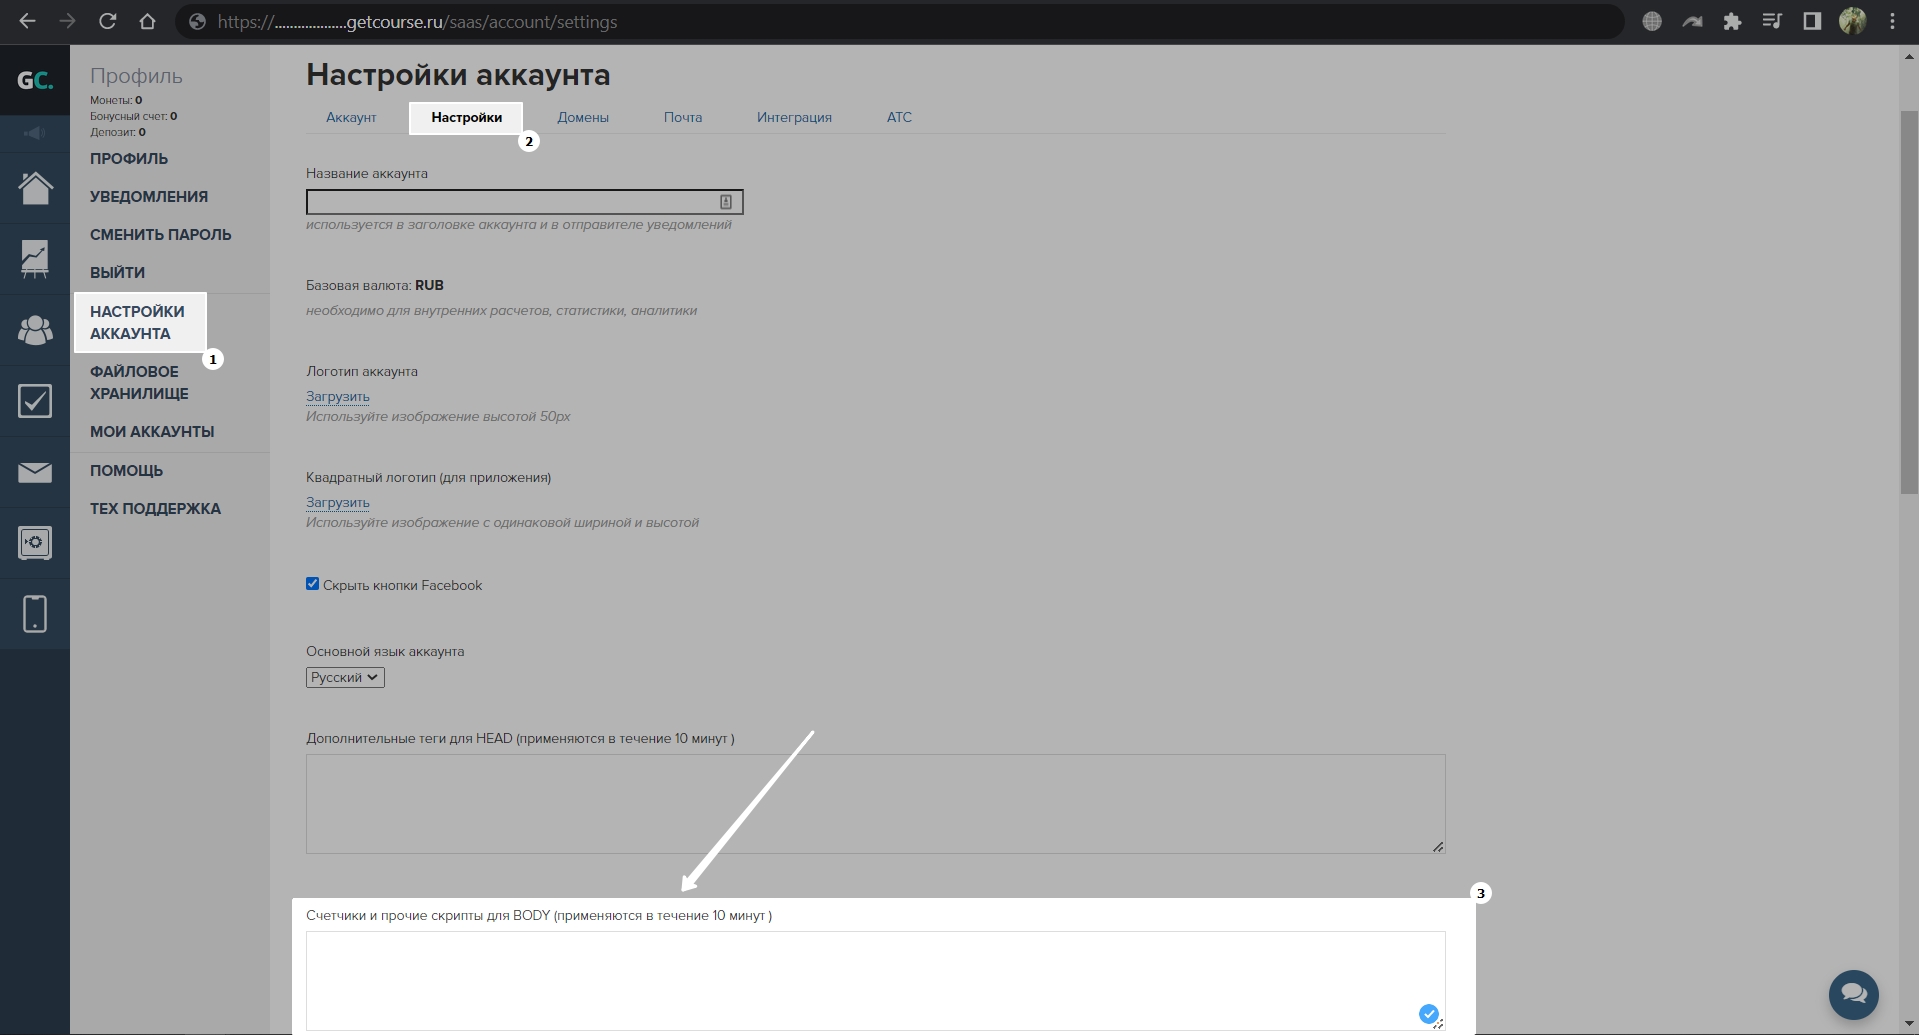Open the mobile phone icon in sidebar
Image resolution: width=1919 pixels, height=1035 pixels.
coord(35,613)
